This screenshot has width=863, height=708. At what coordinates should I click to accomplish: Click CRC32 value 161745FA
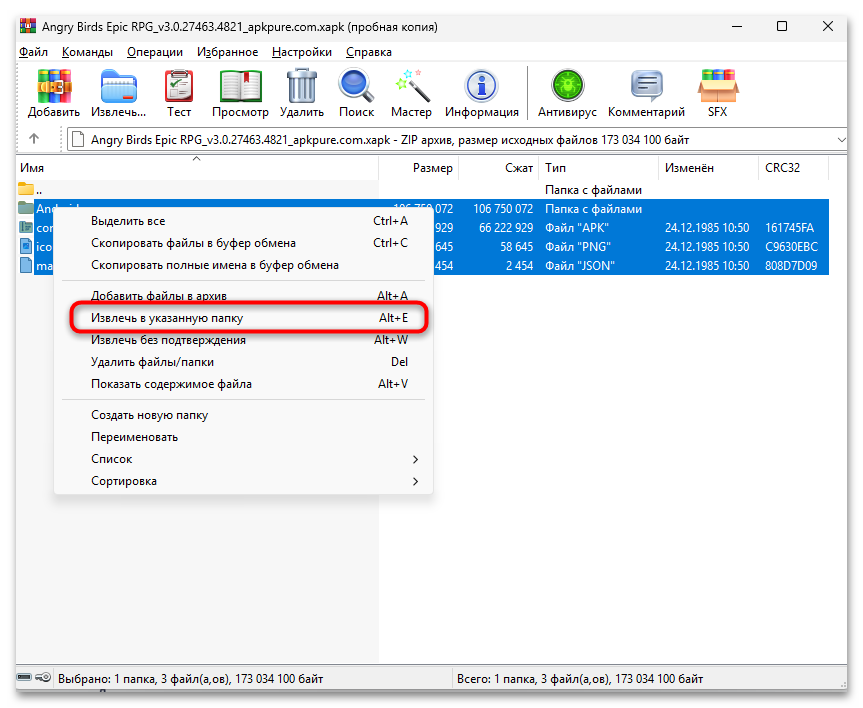789,228
